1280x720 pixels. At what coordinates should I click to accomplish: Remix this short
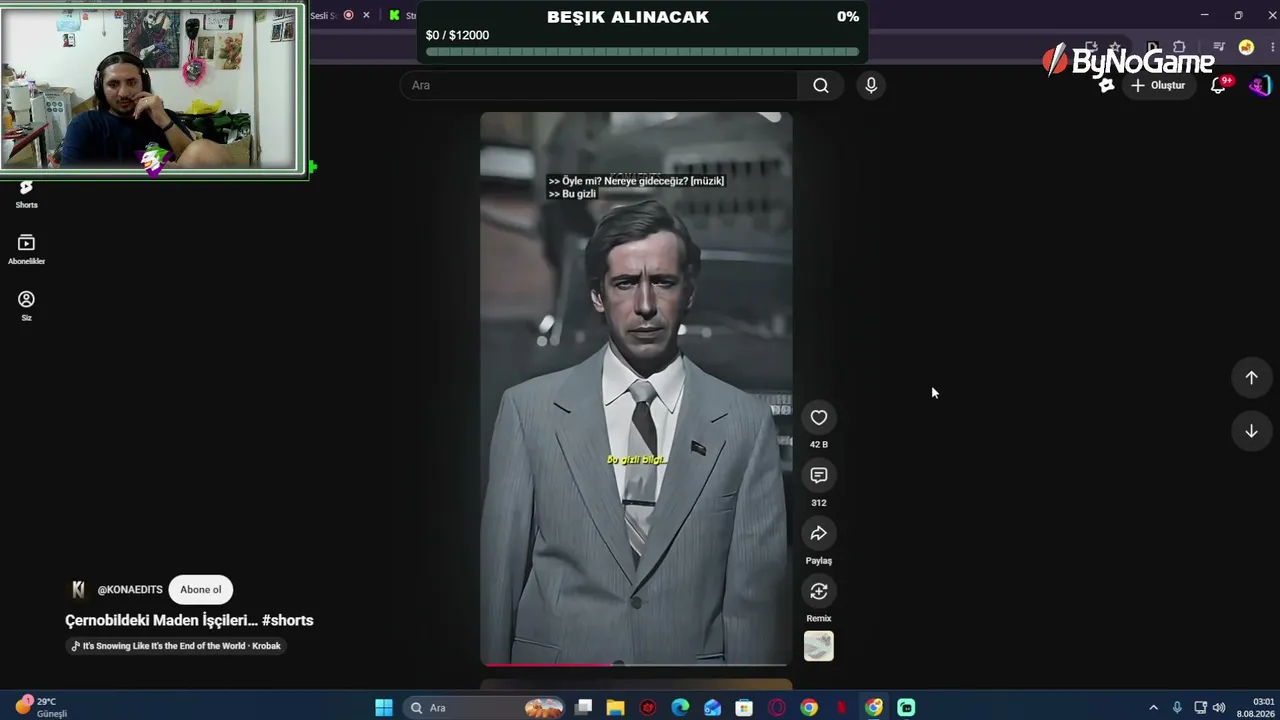[819, 591]
